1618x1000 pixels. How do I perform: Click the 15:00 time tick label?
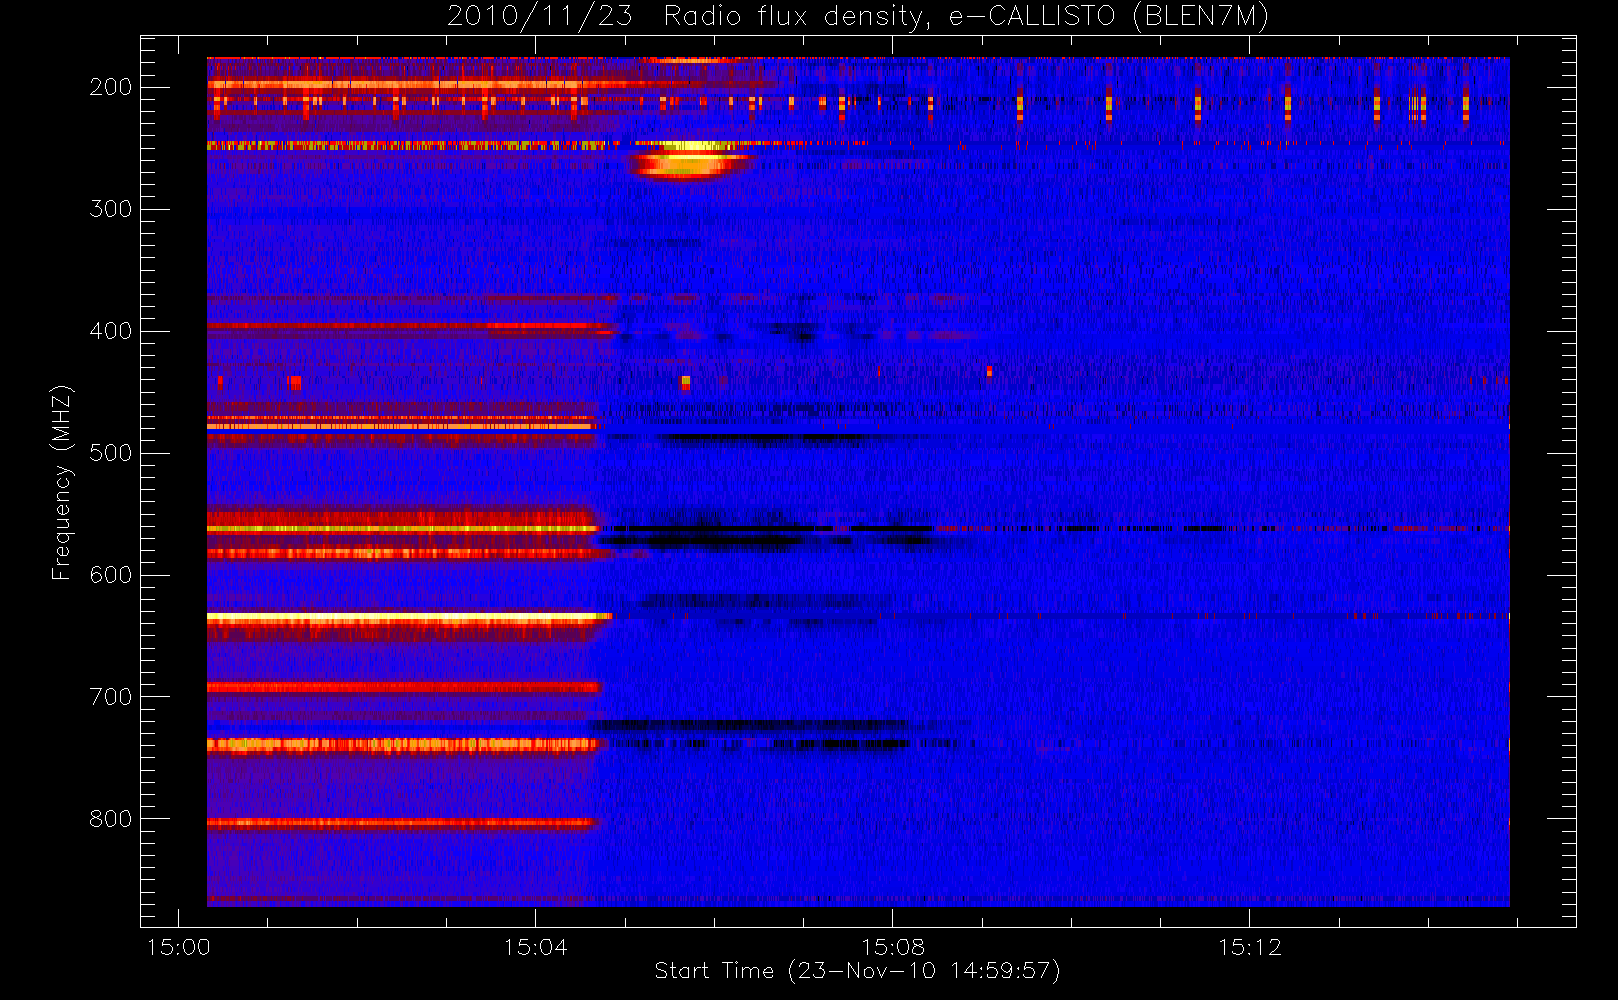point(179,947)
